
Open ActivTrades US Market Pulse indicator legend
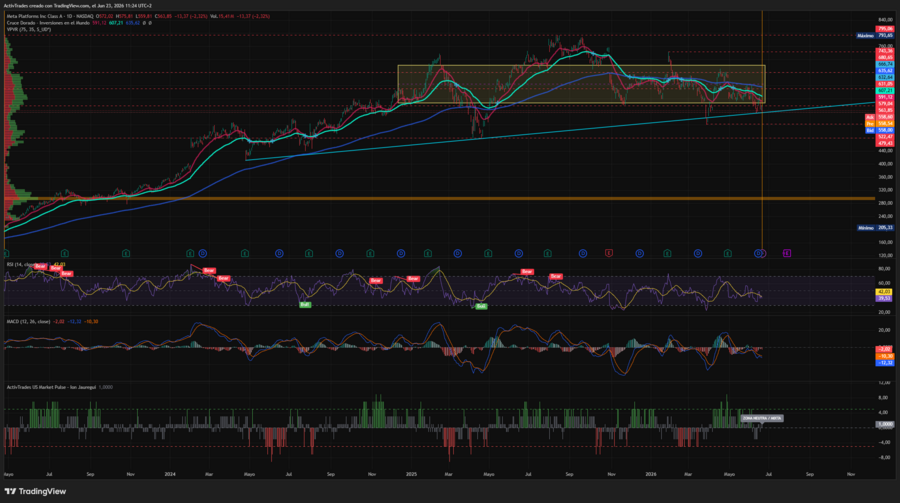click(51, 387)
